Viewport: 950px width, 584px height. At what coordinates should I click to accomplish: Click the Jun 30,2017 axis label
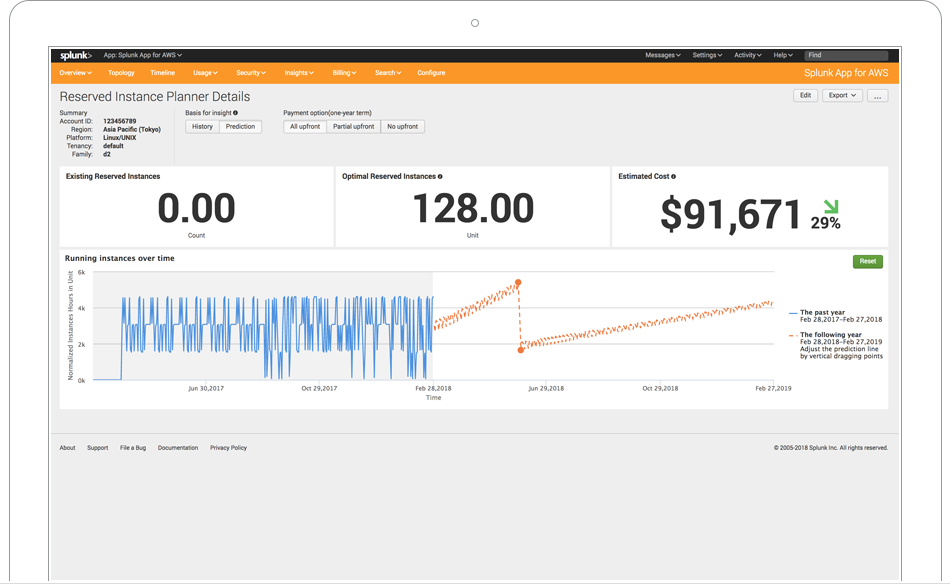pos(206,388)
